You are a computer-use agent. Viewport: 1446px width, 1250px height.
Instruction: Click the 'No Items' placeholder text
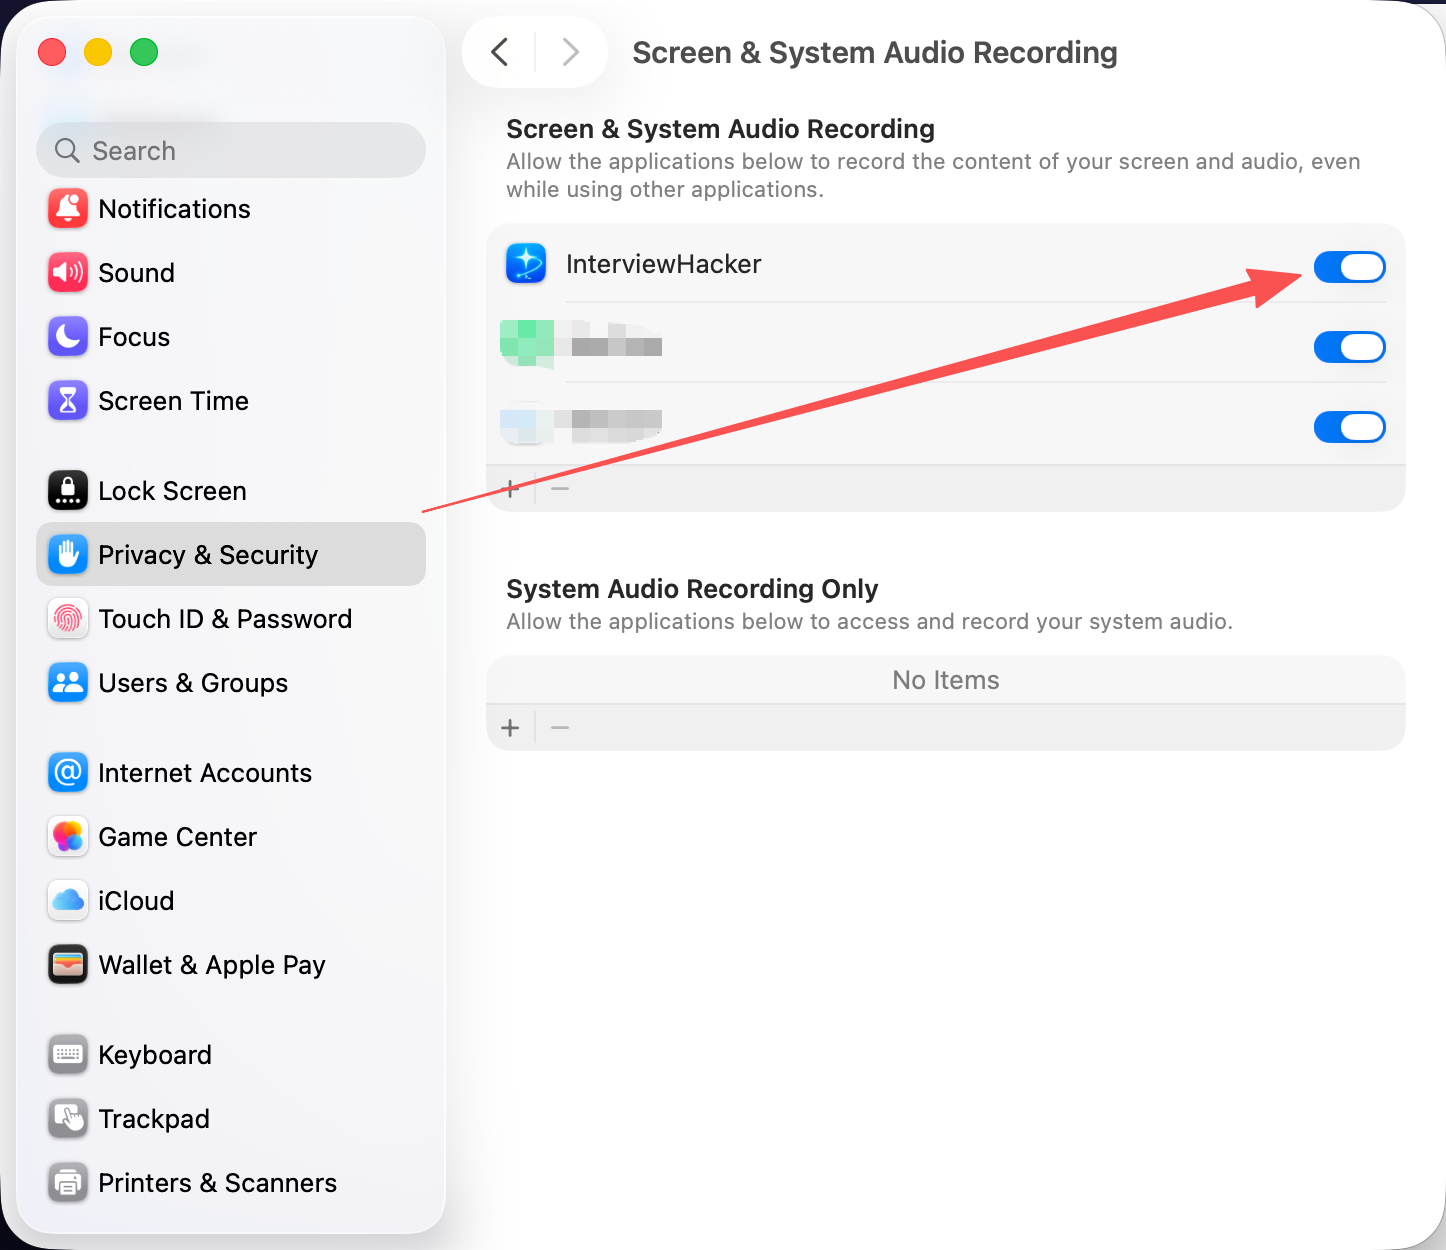[x=946, y=680]
